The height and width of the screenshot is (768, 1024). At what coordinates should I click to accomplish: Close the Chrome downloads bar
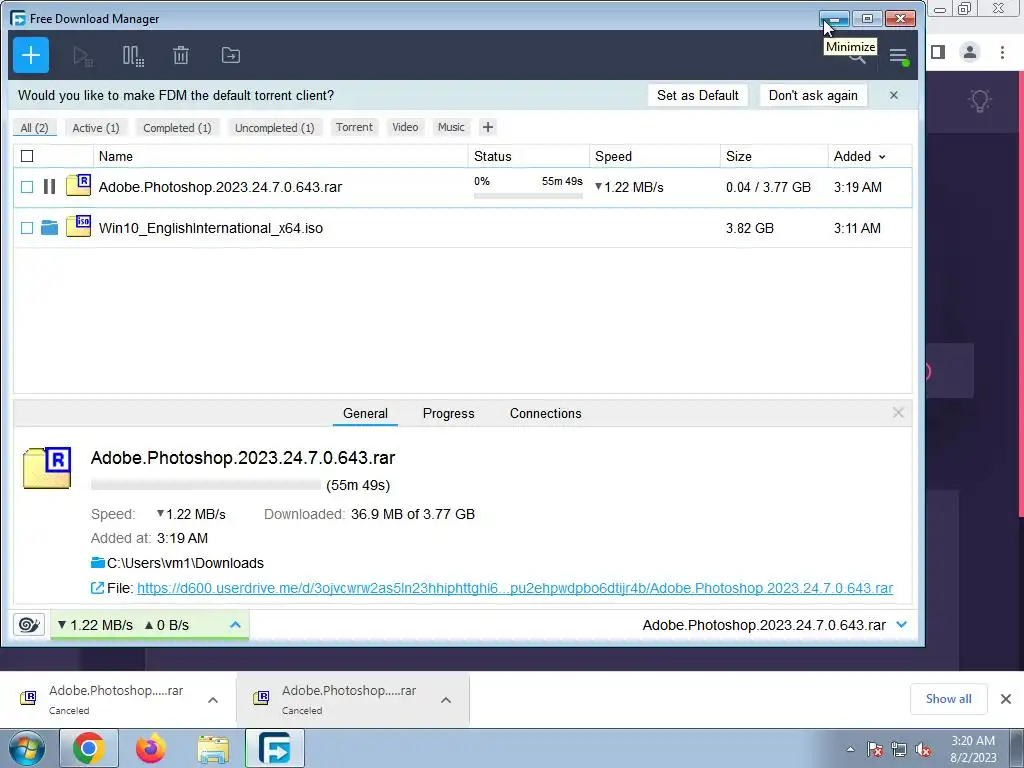[x=1006, y=699]
